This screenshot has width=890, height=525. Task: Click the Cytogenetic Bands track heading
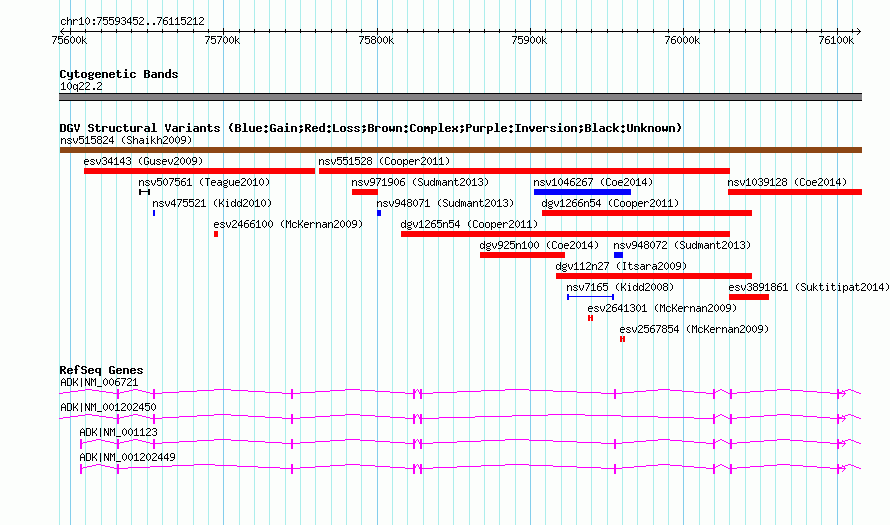[119, 74]
